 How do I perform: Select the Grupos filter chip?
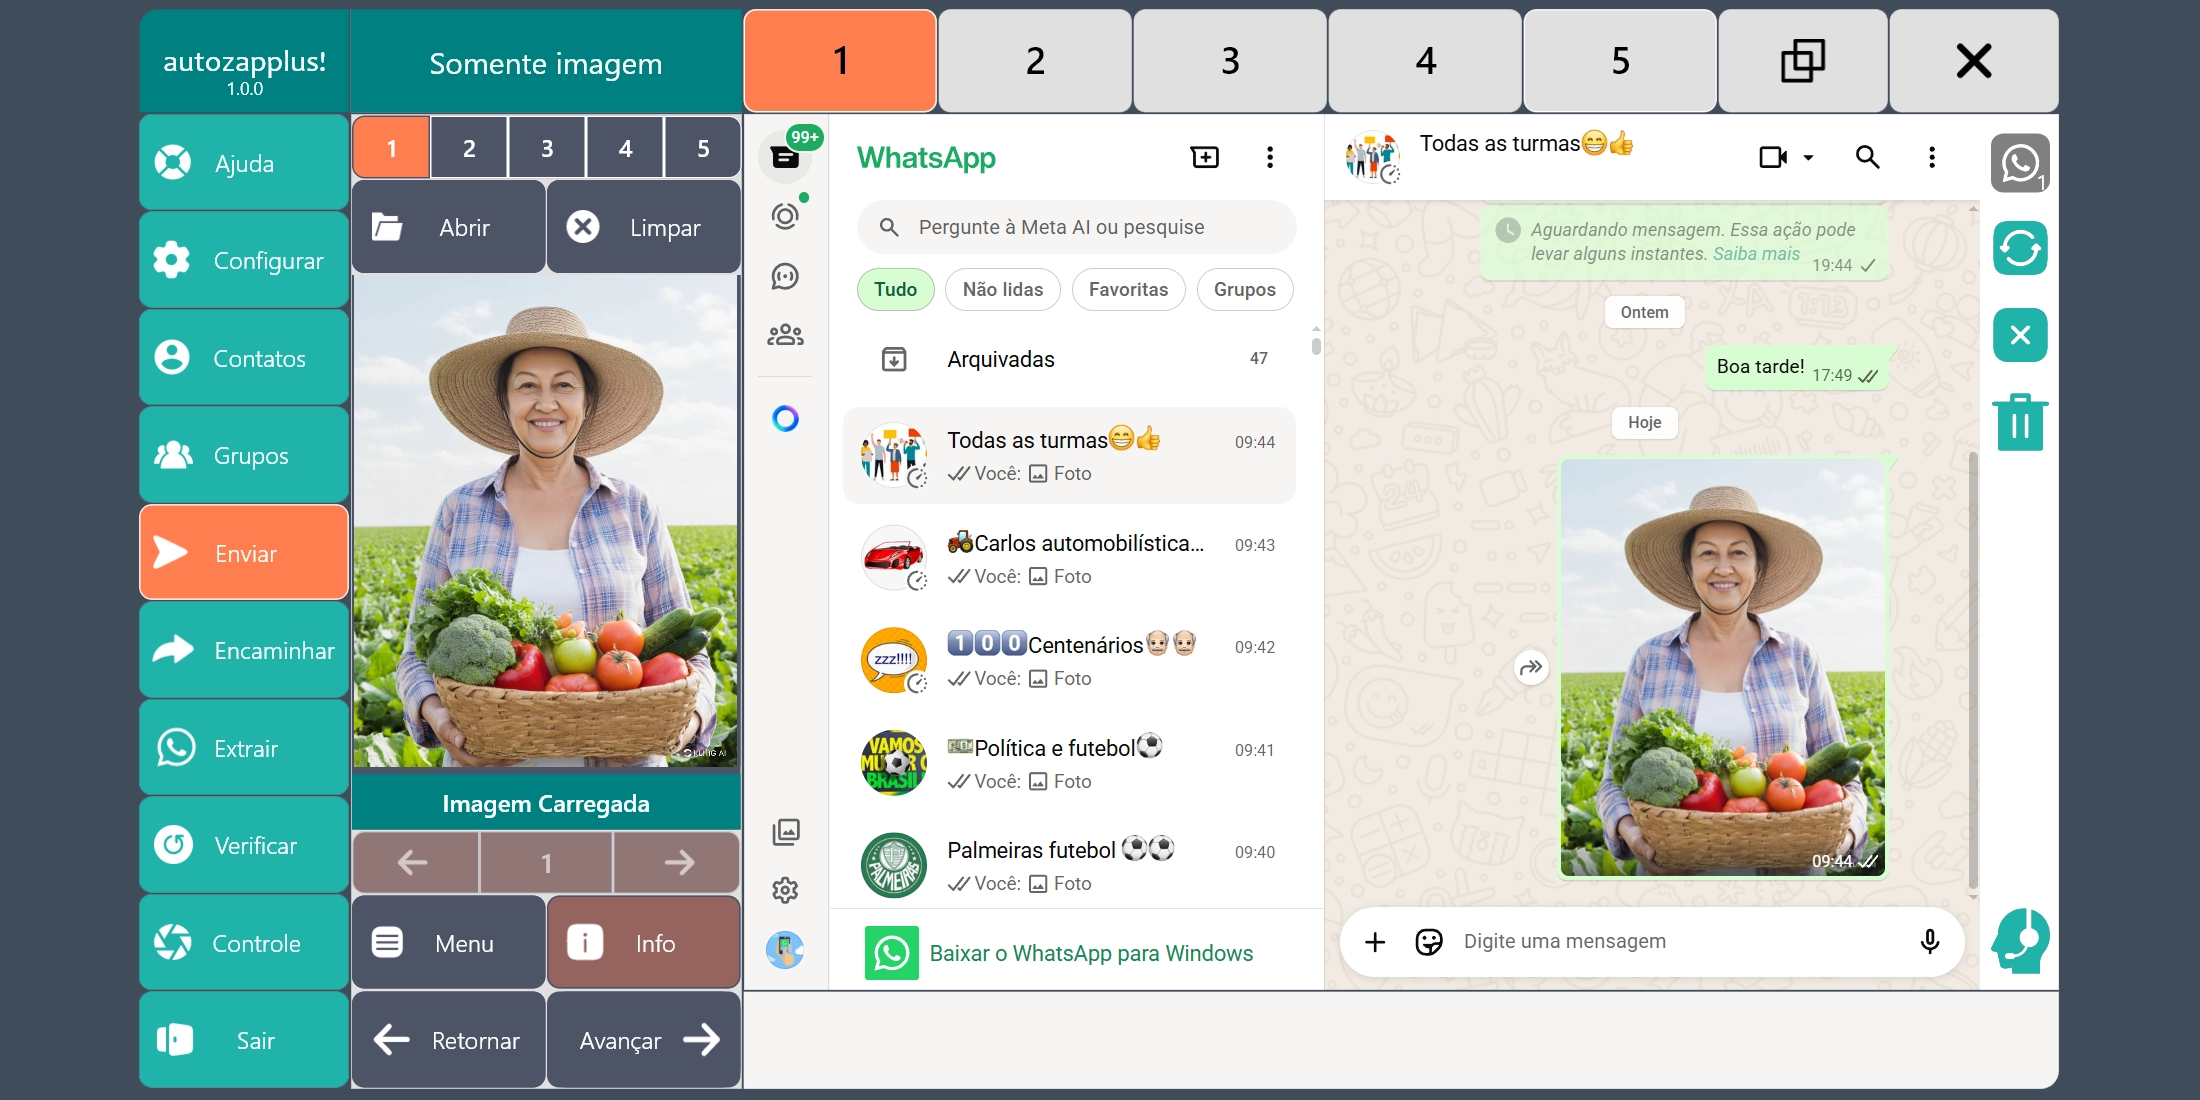(1244, 289)
